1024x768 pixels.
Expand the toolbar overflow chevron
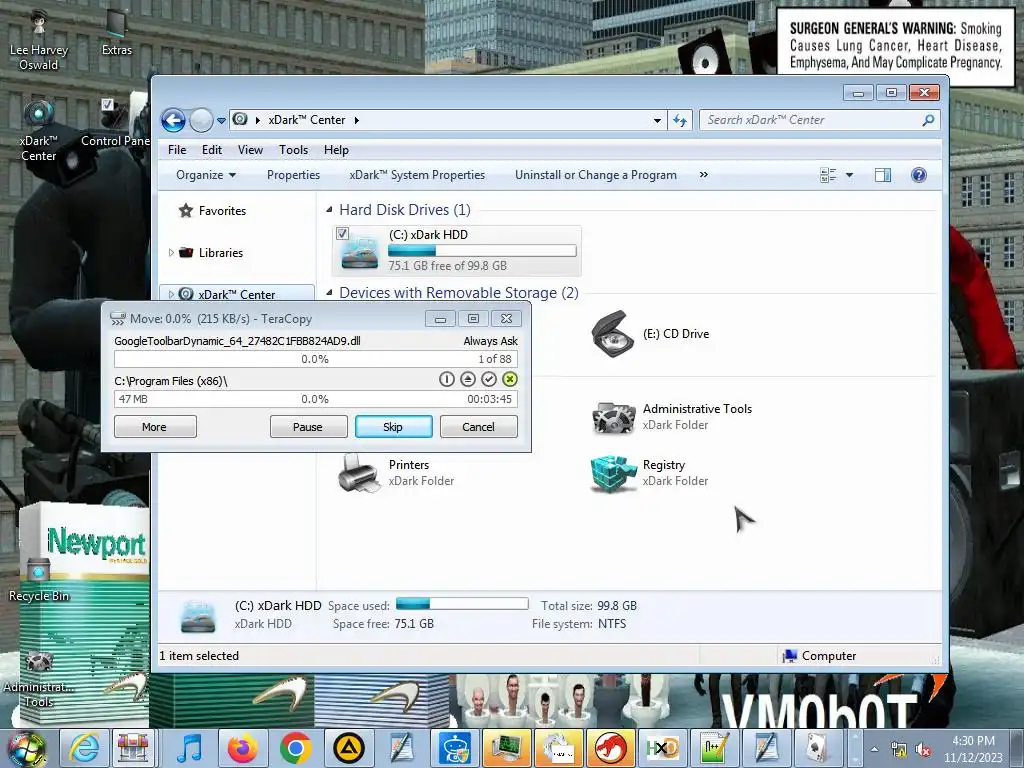coord(703,174)
